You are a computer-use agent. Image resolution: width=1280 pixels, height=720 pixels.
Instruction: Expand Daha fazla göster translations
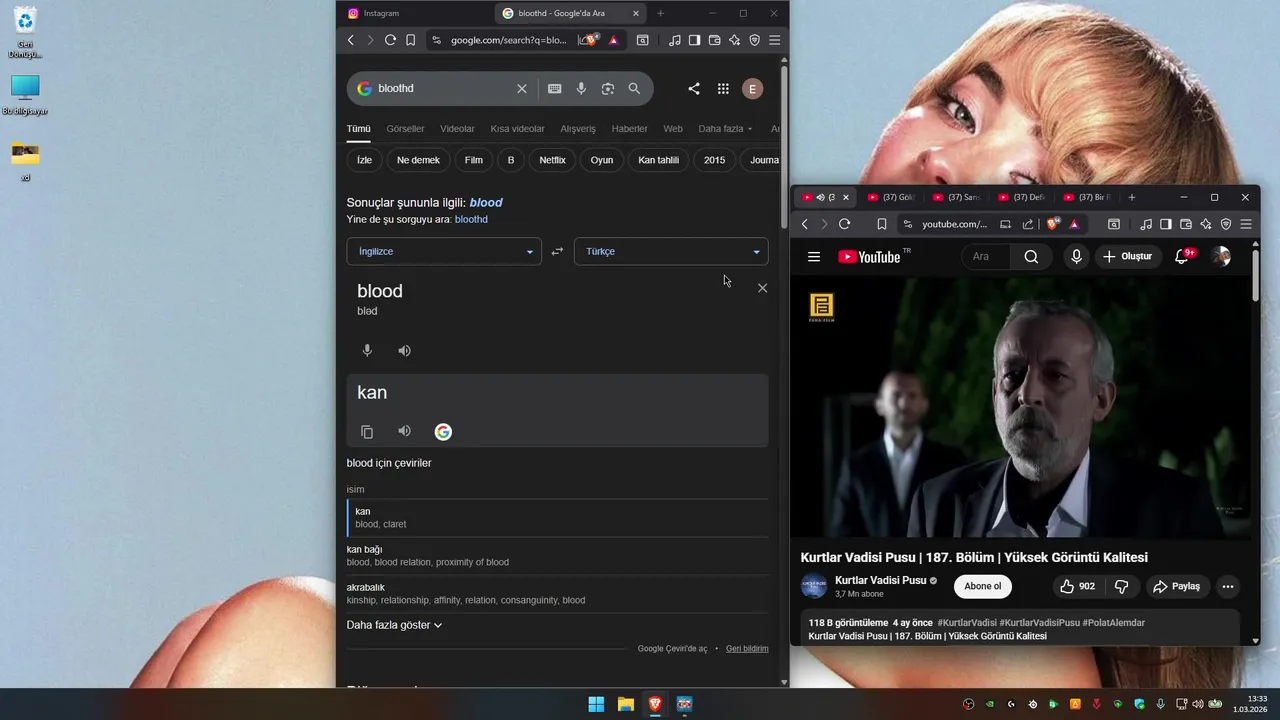394,625
